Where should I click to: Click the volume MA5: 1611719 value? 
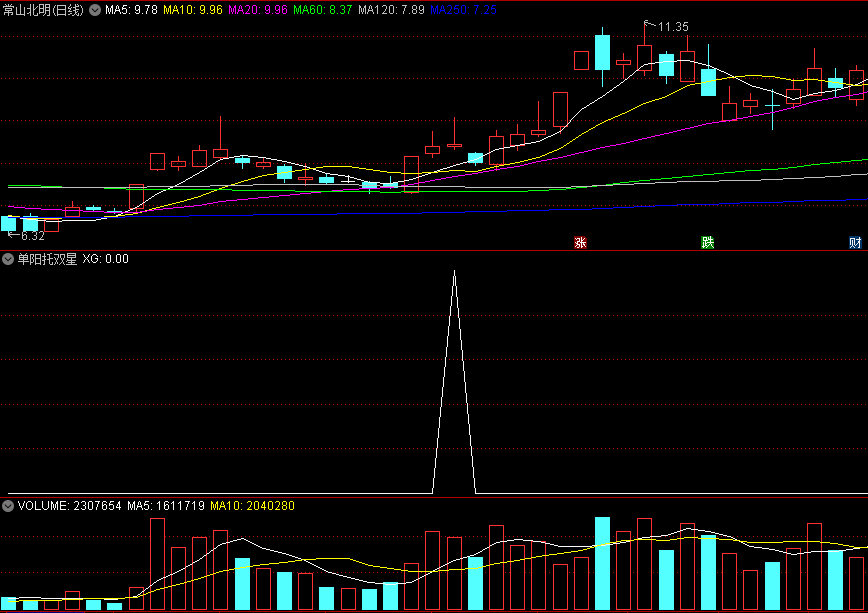(166, 506)
